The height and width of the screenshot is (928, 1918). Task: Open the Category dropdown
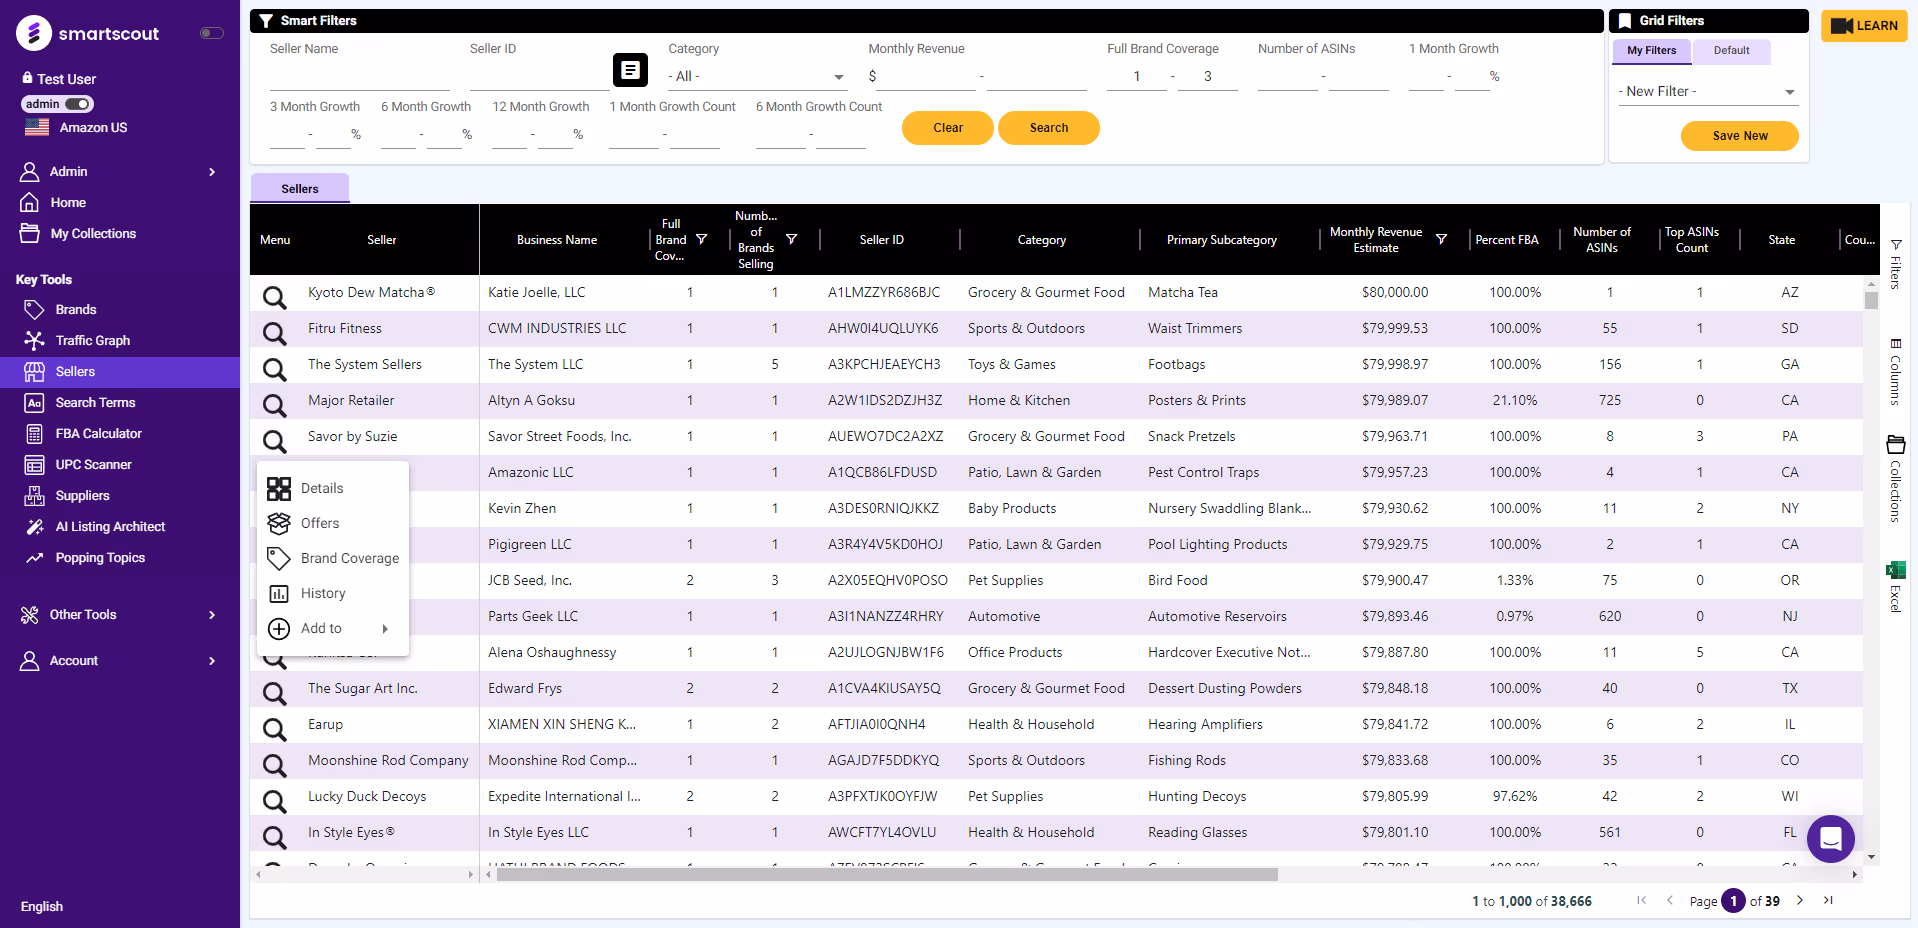click(x=757, y=76)
